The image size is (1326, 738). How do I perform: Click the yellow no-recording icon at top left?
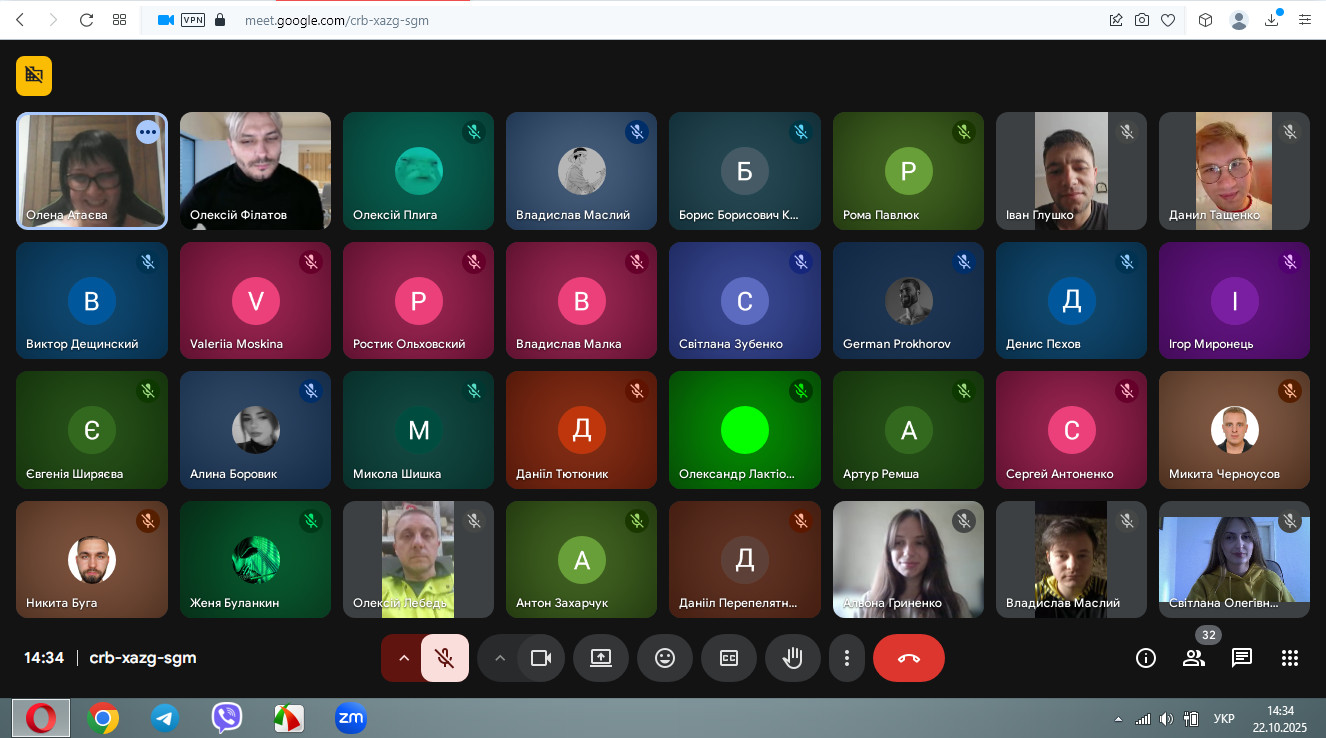34,76
